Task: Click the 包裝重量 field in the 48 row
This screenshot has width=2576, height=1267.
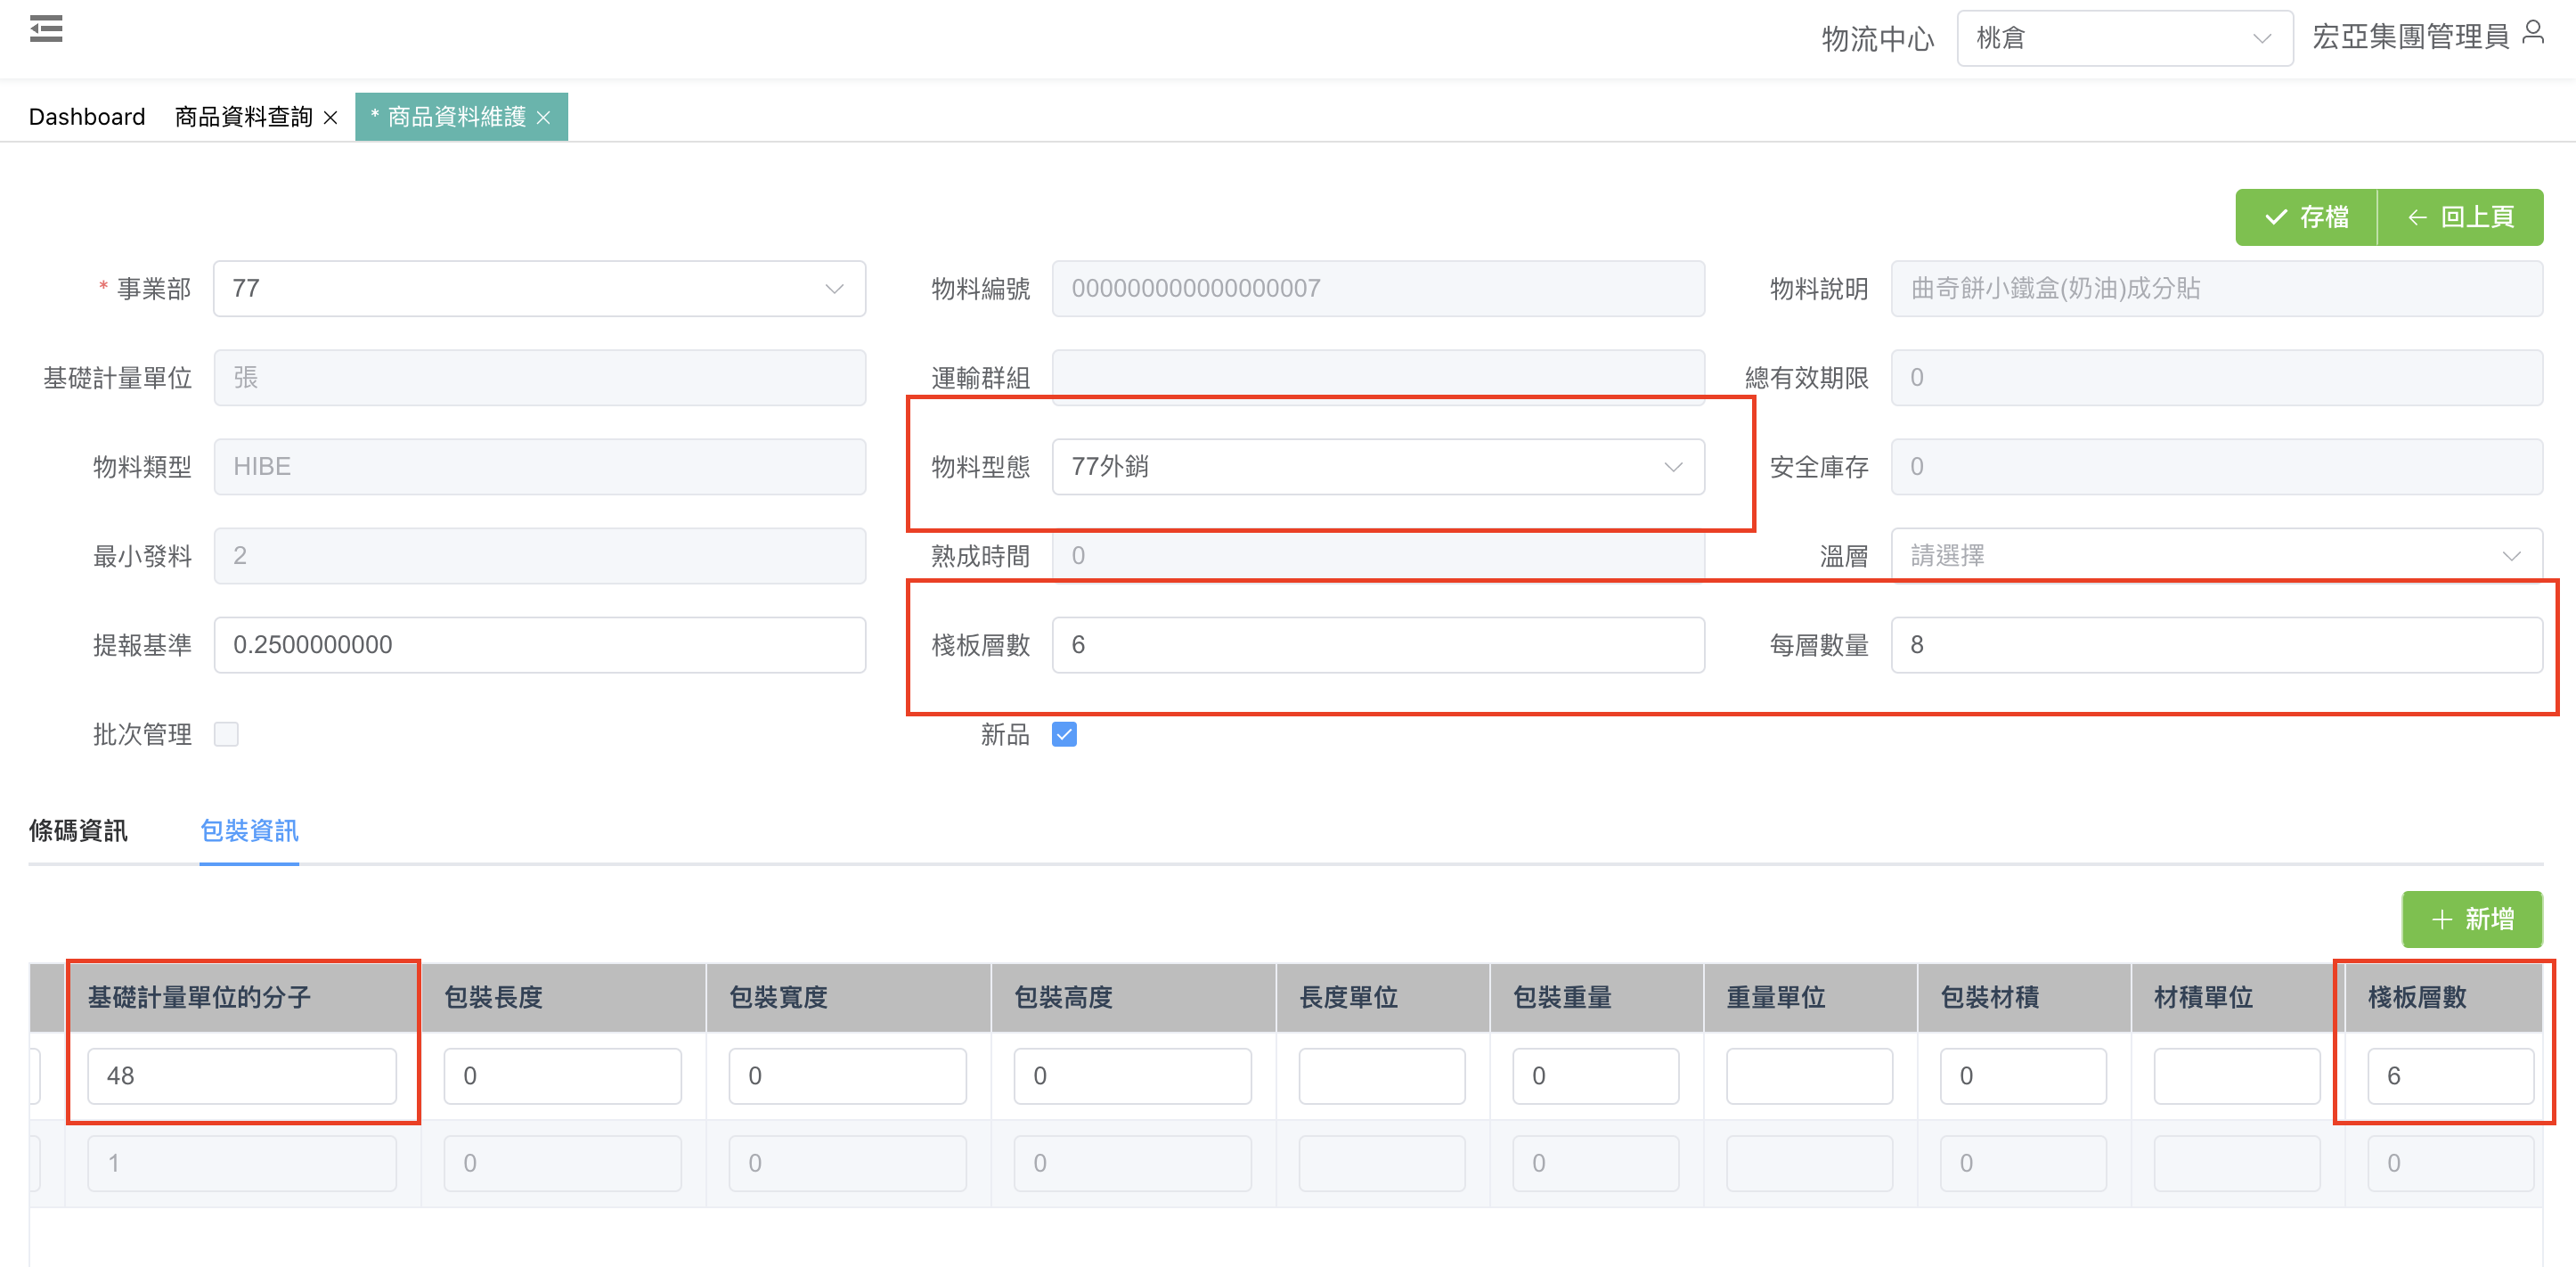Action: (x=1596, y=1076)
